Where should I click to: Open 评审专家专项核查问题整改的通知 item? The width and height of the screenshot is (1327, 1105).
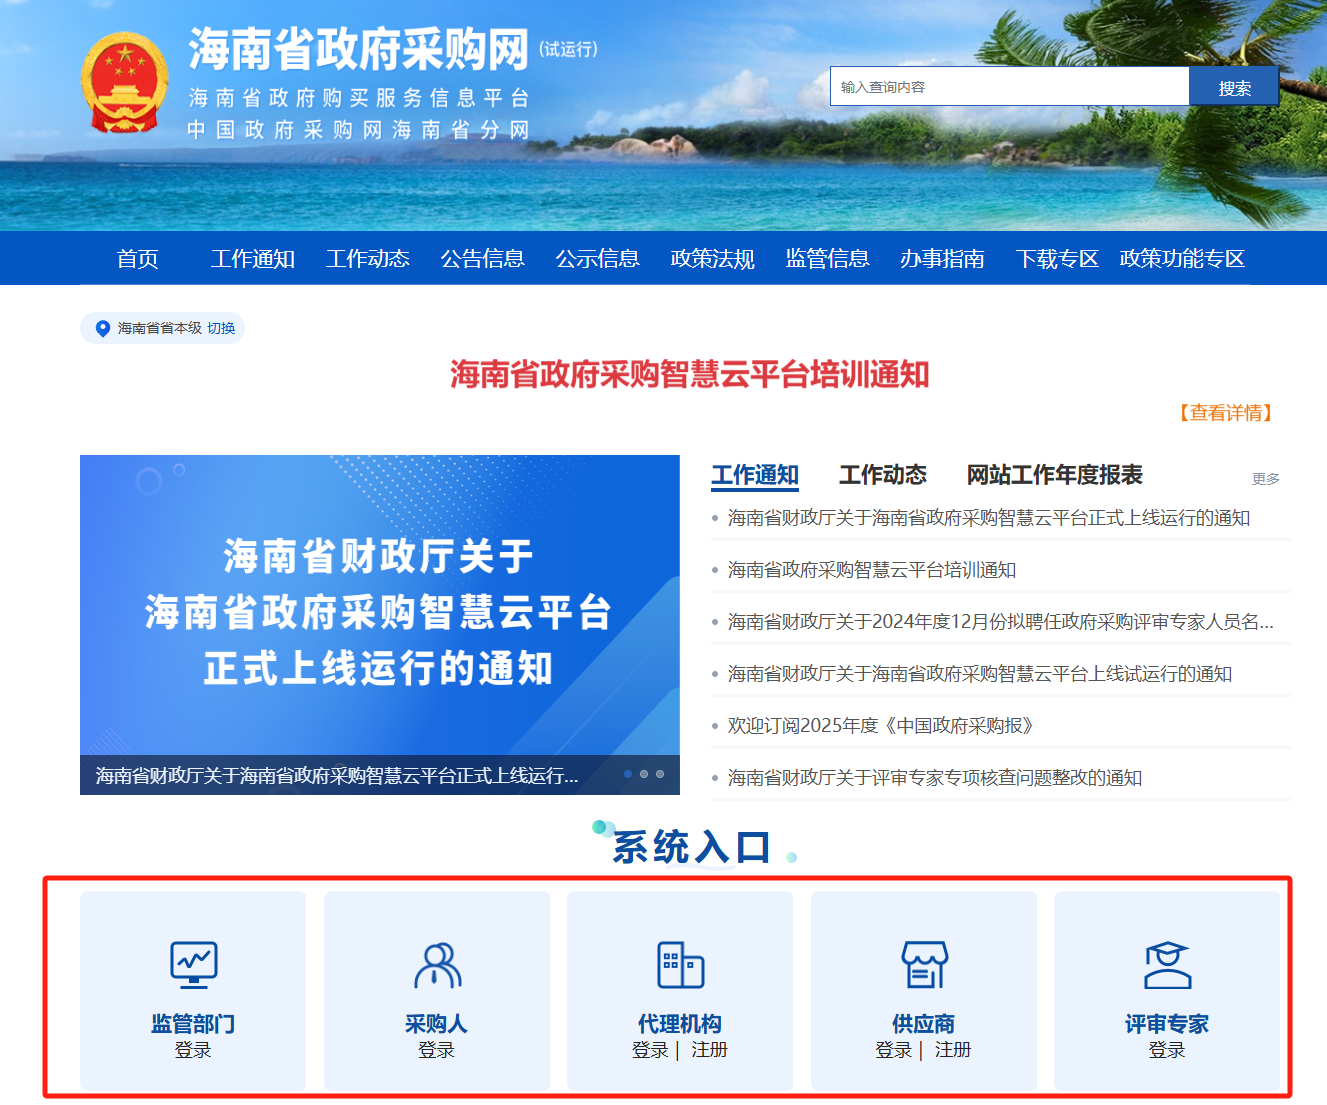[x=935, y=778]
